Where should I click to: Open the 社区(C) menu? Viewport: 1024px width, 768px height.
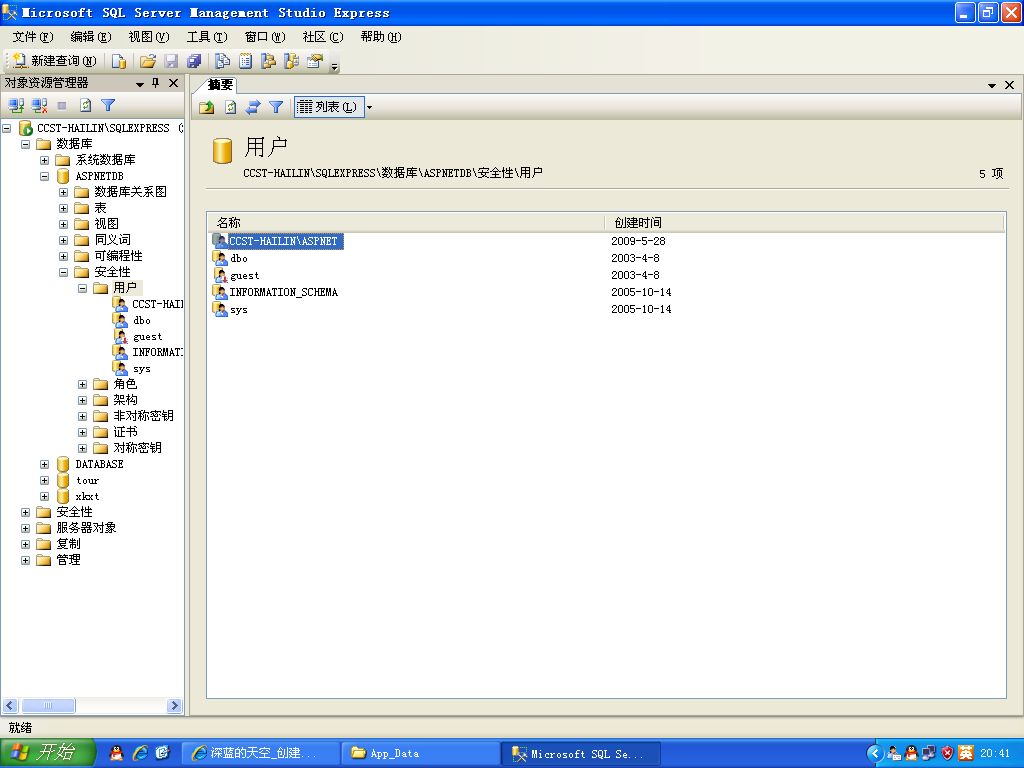pos(323,37)
